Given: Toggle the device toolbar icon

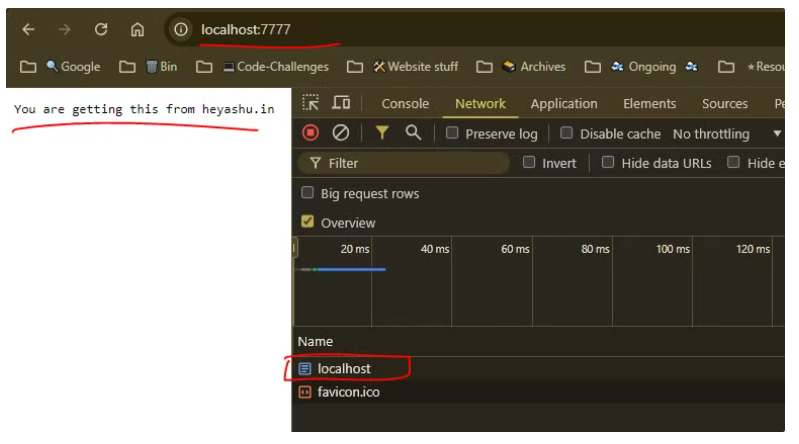Looking at the screenshot, I should 341,103.
